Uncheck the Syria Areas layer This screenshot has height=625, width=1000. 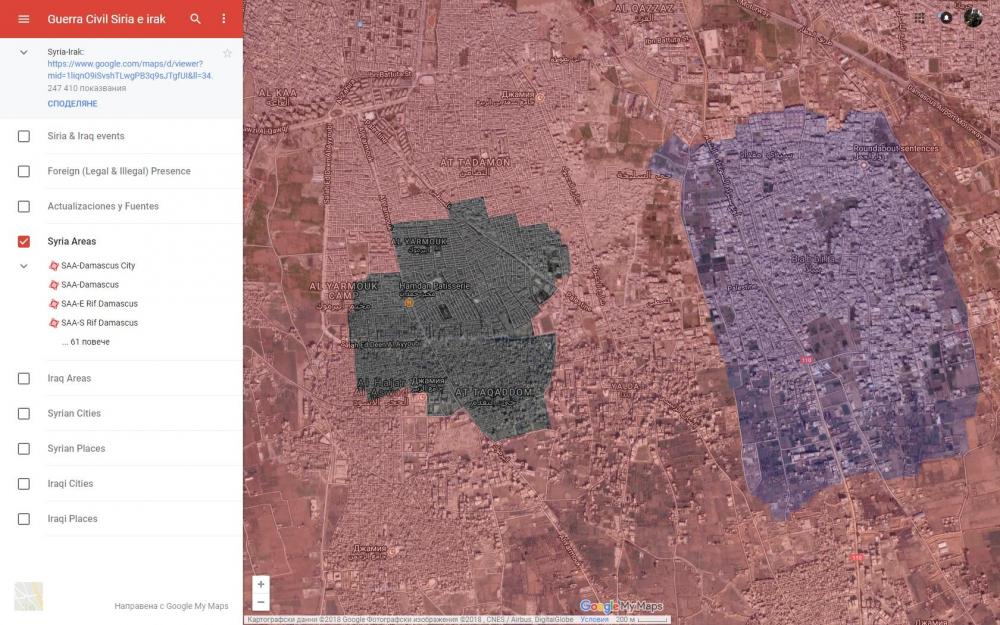[24, 242]
